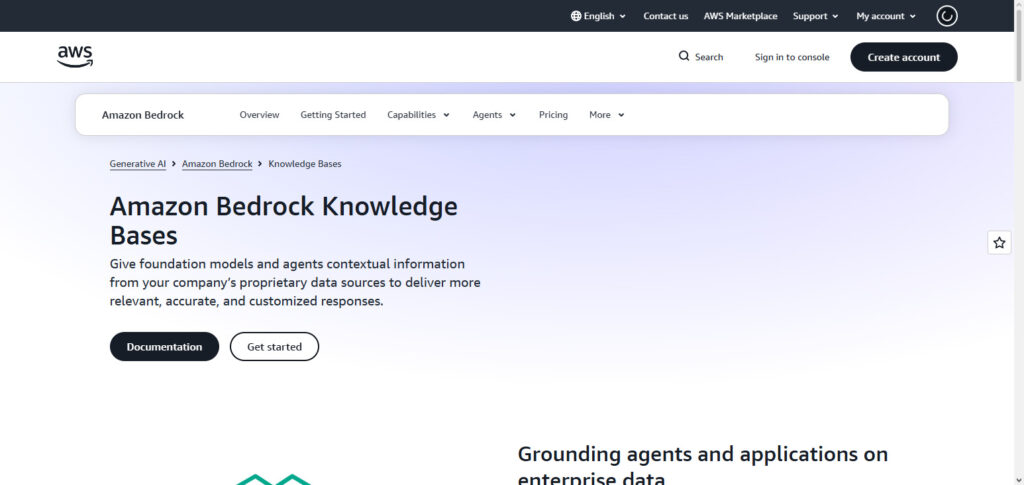This screenshot has width=1024, height=485.
Task: Open the Getting Started tab
Action: pyautogui.click(x=333, y=115)
